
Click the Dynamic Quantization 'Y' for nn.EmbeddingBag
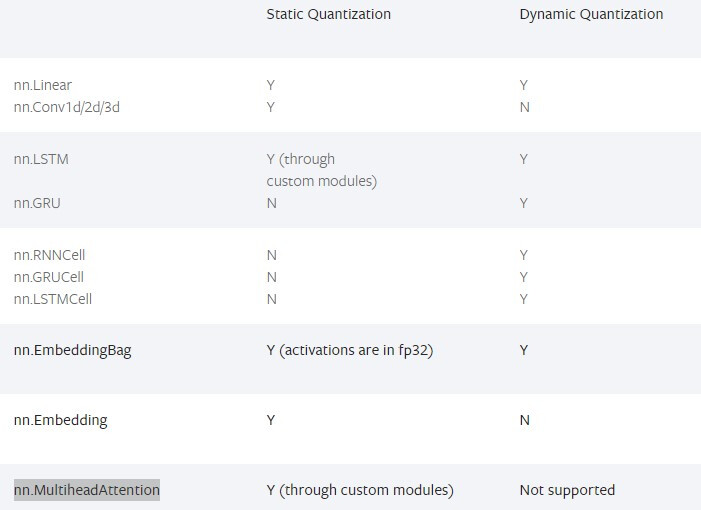(x=524, y=350)
